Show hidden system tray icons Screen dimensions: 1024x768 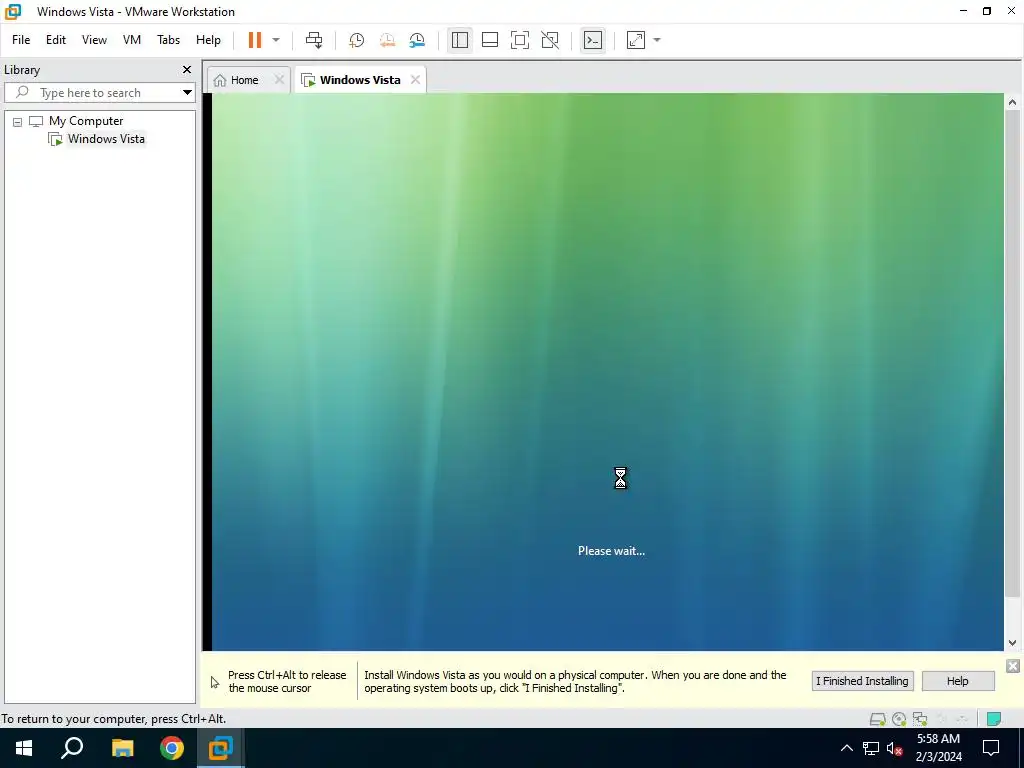[846, 748]
